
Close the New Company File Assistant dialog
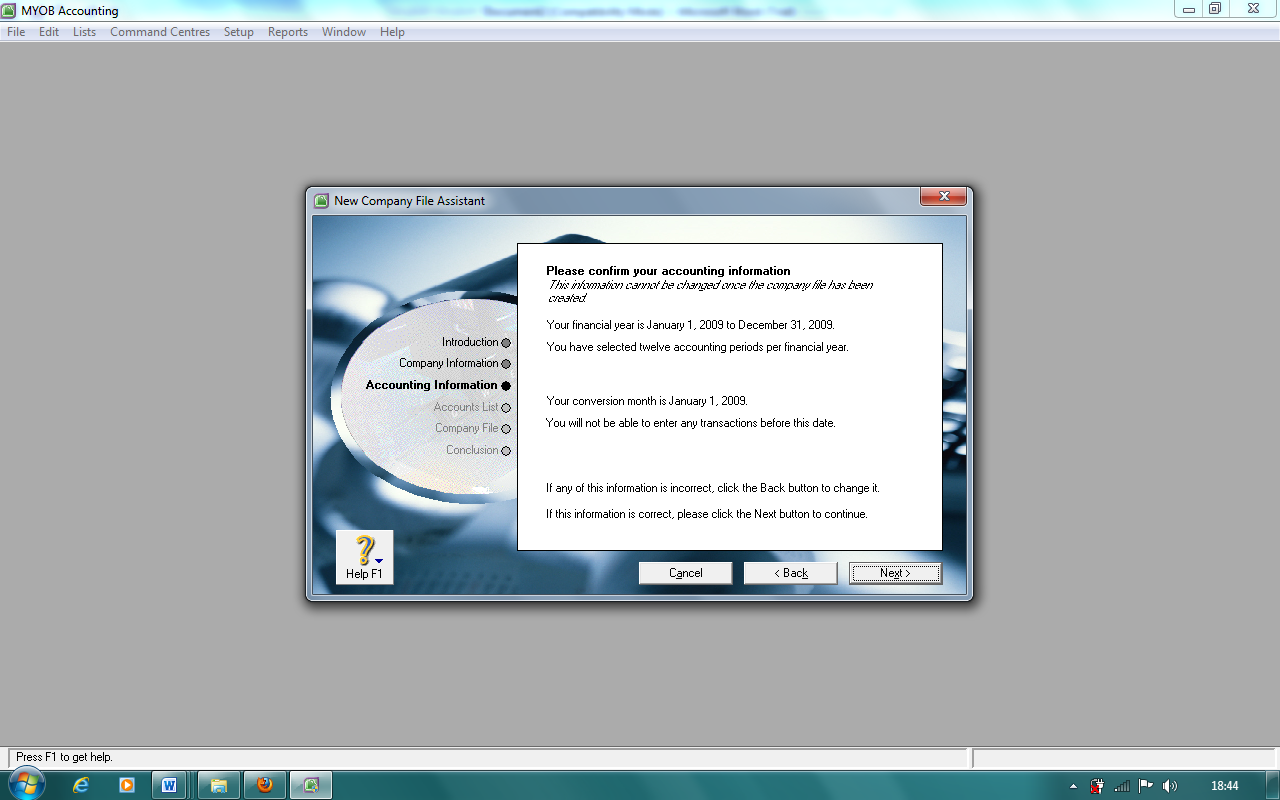click(943, 197)
